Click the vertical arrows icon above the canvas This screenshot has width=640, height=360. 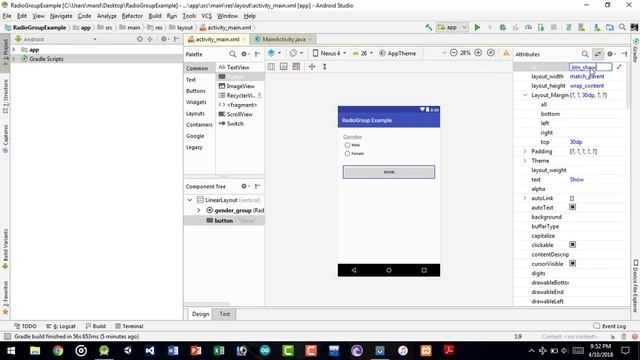point(324,67)
